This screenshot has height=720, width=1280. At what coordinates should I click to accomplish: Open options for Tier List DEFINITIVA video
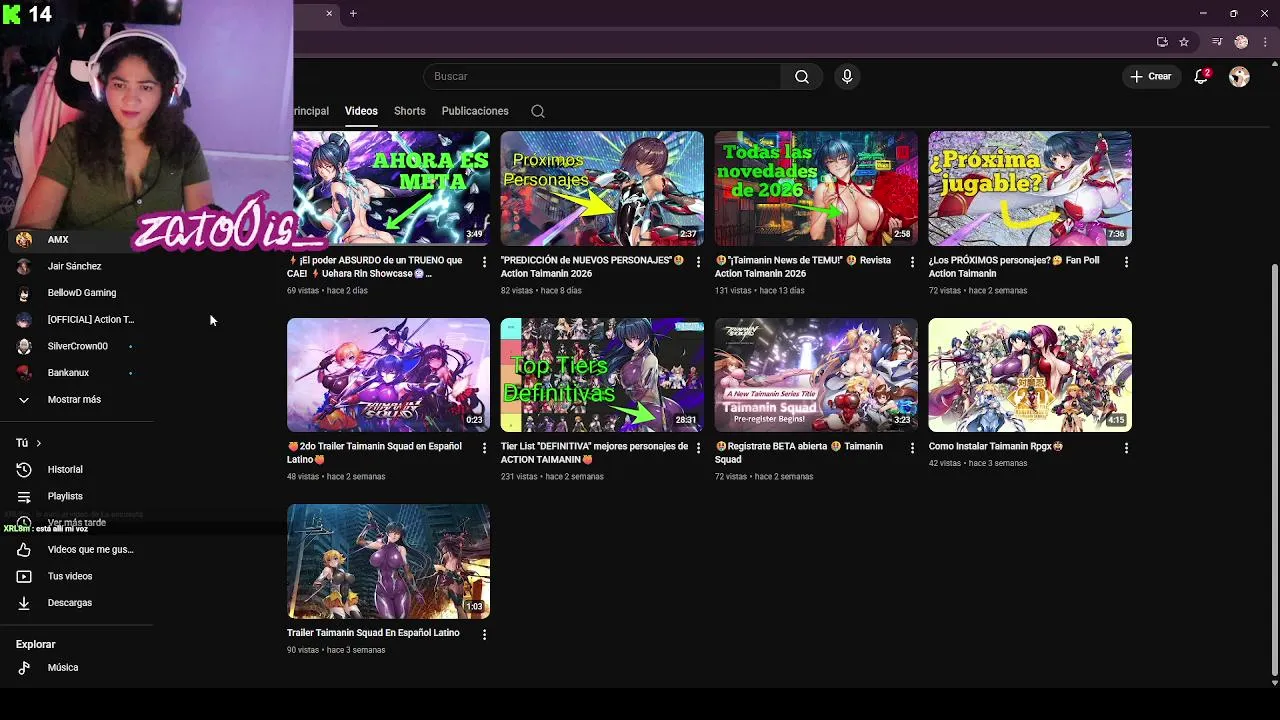(698, 448)
